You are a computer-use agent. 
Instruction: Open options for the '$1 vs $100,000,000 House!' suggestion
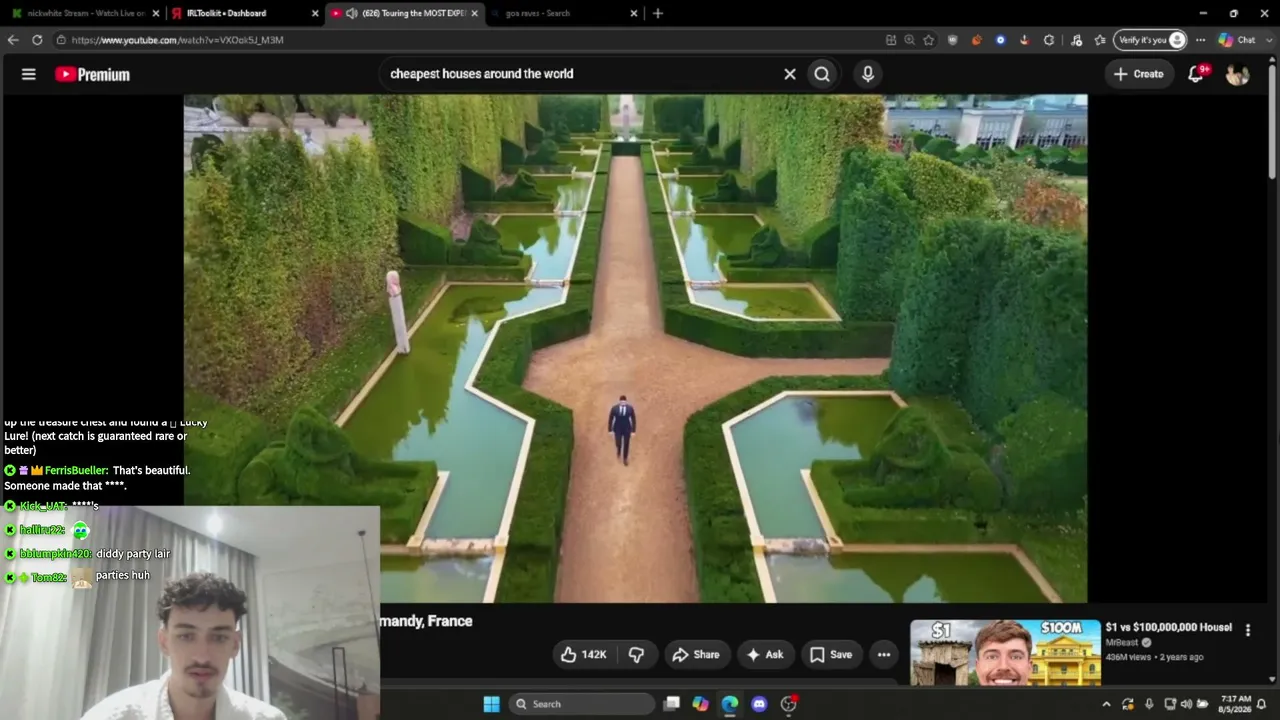[1247, 630]
